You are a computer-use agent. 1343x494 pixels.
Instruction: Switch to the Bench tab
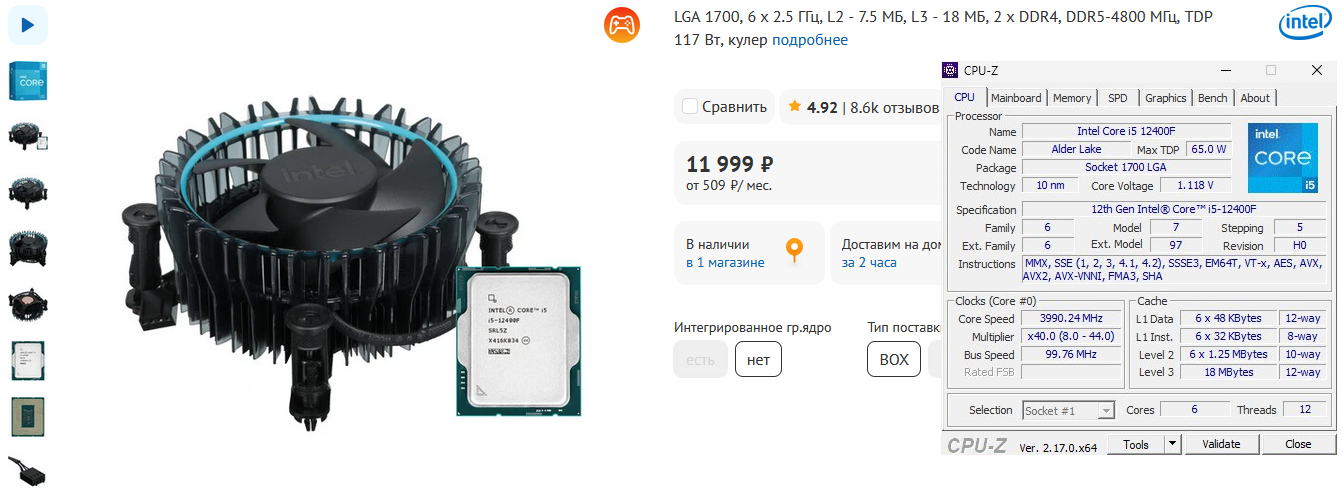1212,98
